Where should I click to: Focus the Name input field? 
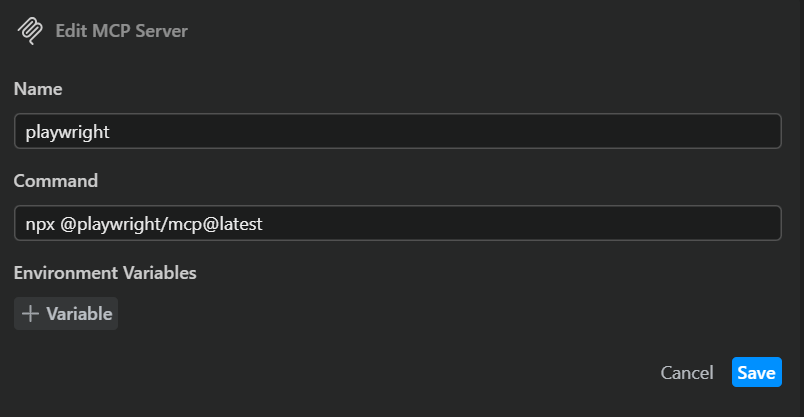click(x=398, y=131)
